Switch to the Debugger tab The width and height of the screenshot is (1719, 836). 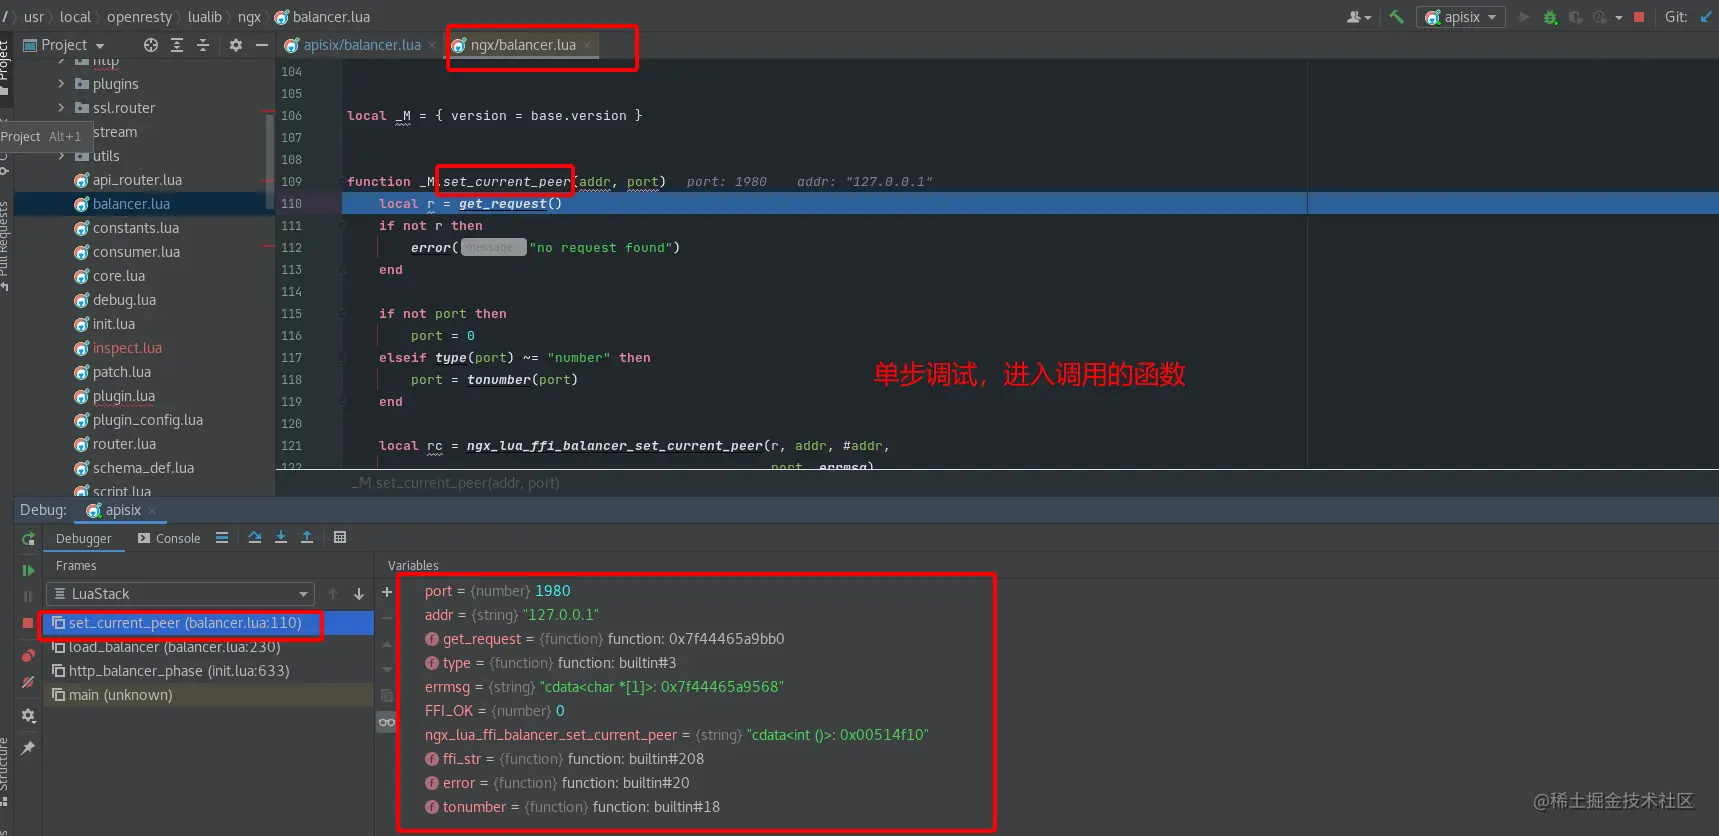pos(84,539)
